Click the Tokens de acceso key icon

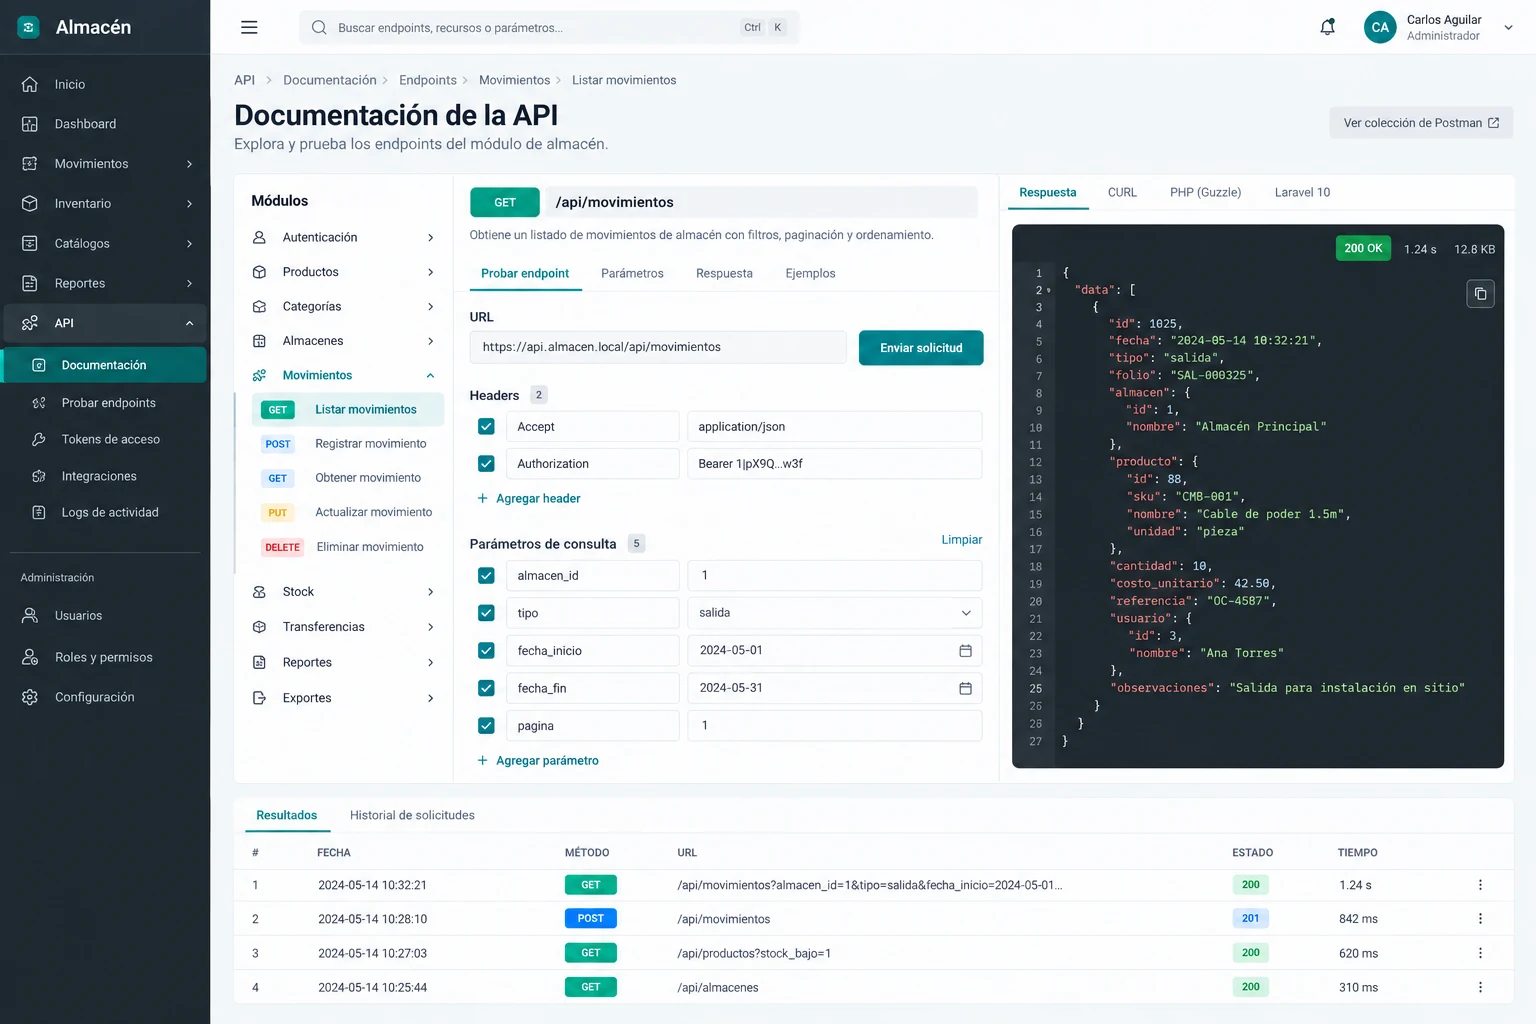click(x=39, y=439)
